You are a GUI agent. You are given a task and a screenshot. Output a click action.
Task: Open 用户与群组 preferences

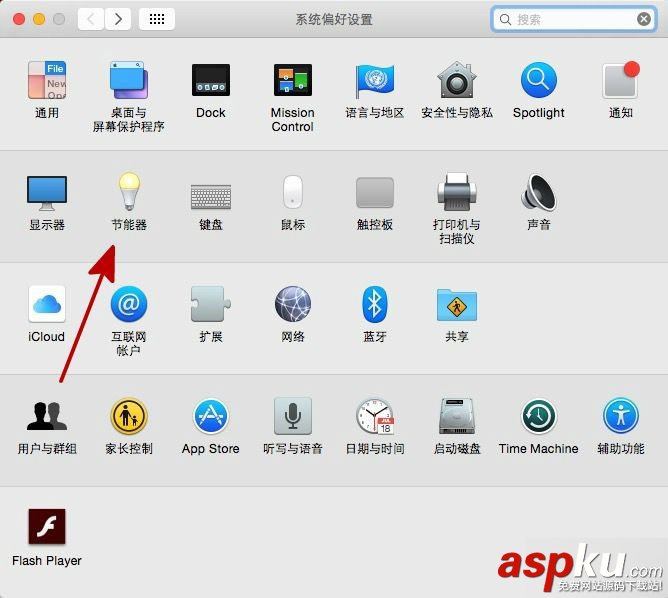pyautogui.click(x=47, y=416)
